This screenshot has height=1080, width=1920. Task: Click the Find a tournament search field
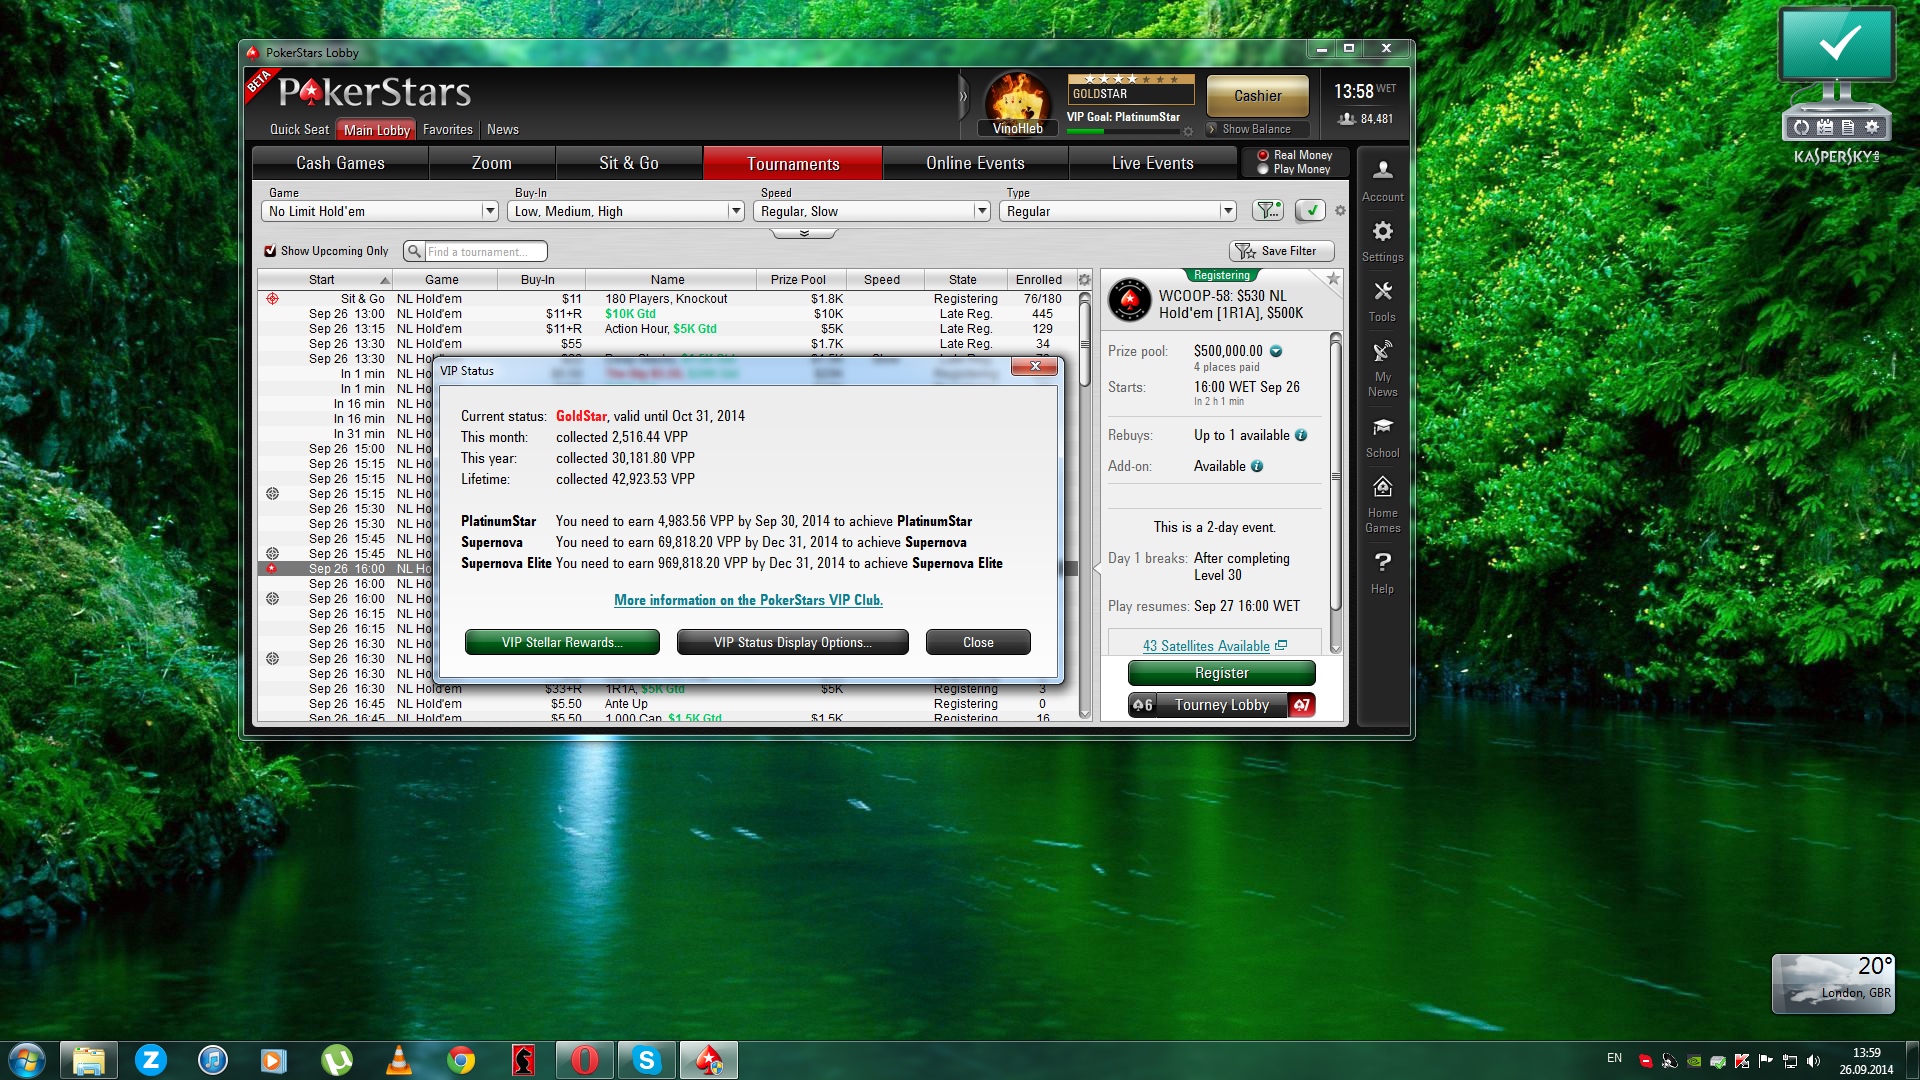pyautogui.click(x=485, y=252)
